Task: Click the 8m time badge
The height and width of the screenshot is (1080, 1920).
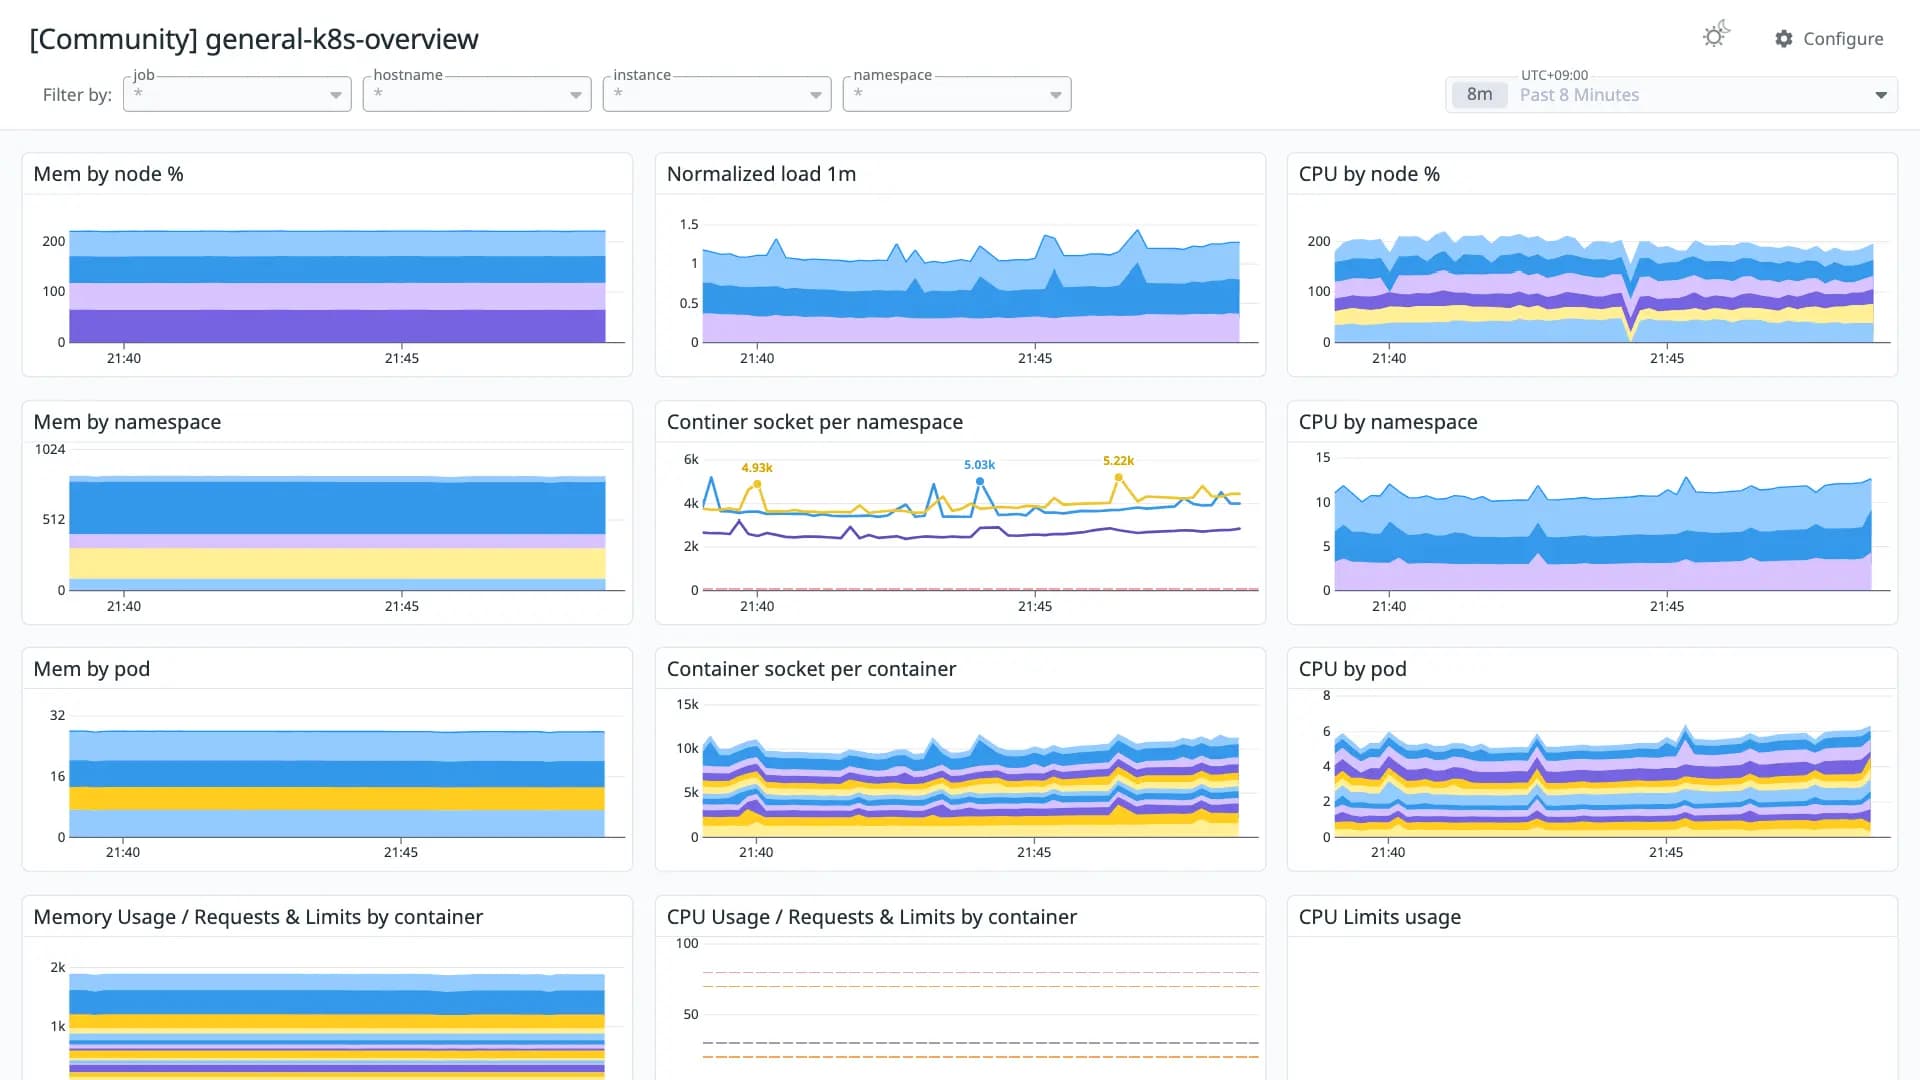Action: pyautogui.click(x=1479, y=95)
